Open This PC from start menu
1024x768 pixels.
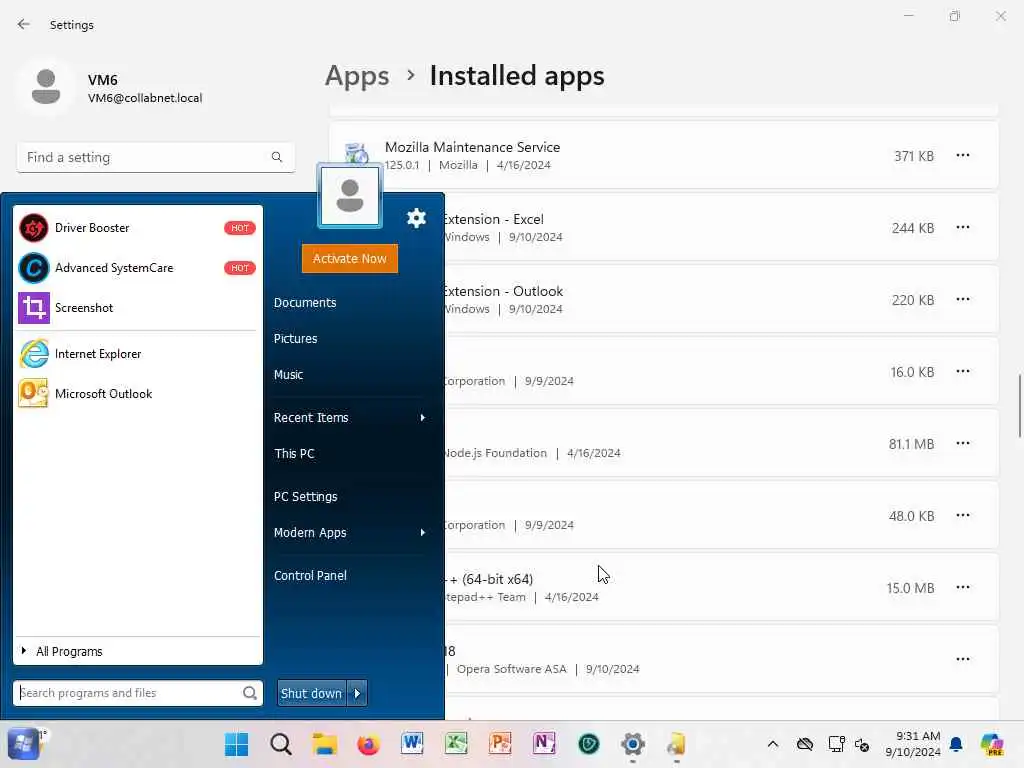pos(294,453)
